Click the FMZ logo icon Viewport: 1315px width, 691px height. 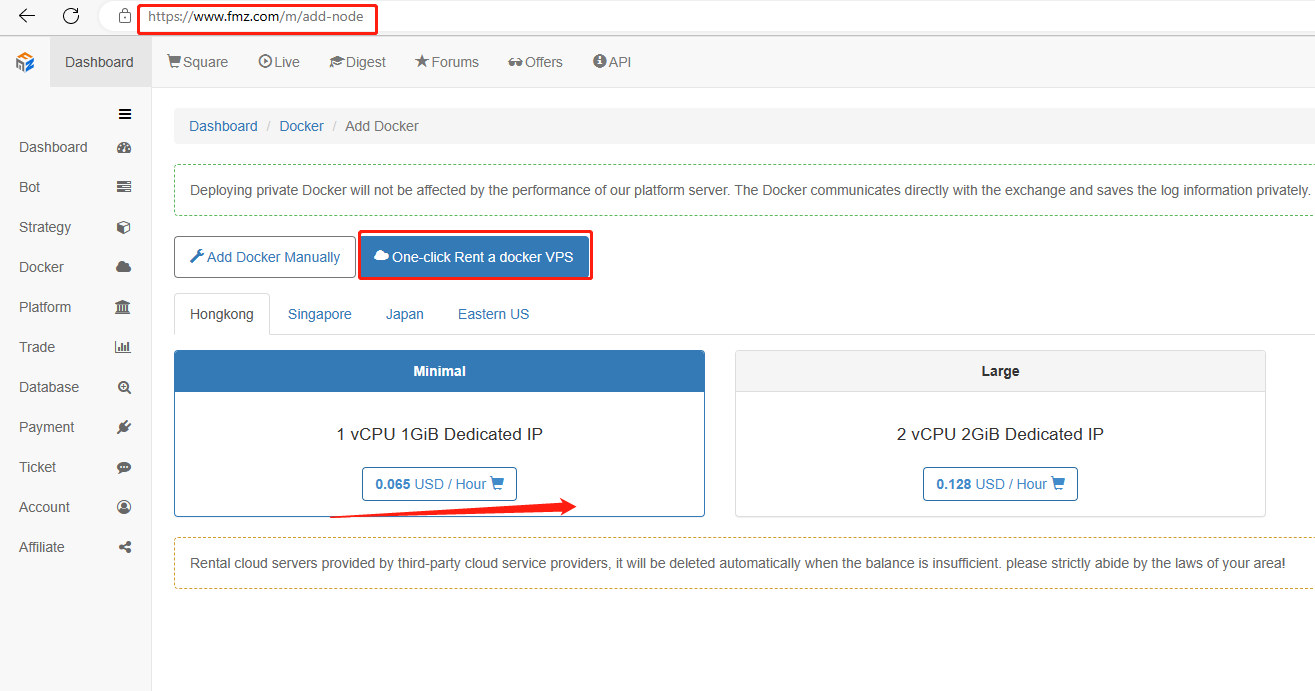(x=25, y=62)
